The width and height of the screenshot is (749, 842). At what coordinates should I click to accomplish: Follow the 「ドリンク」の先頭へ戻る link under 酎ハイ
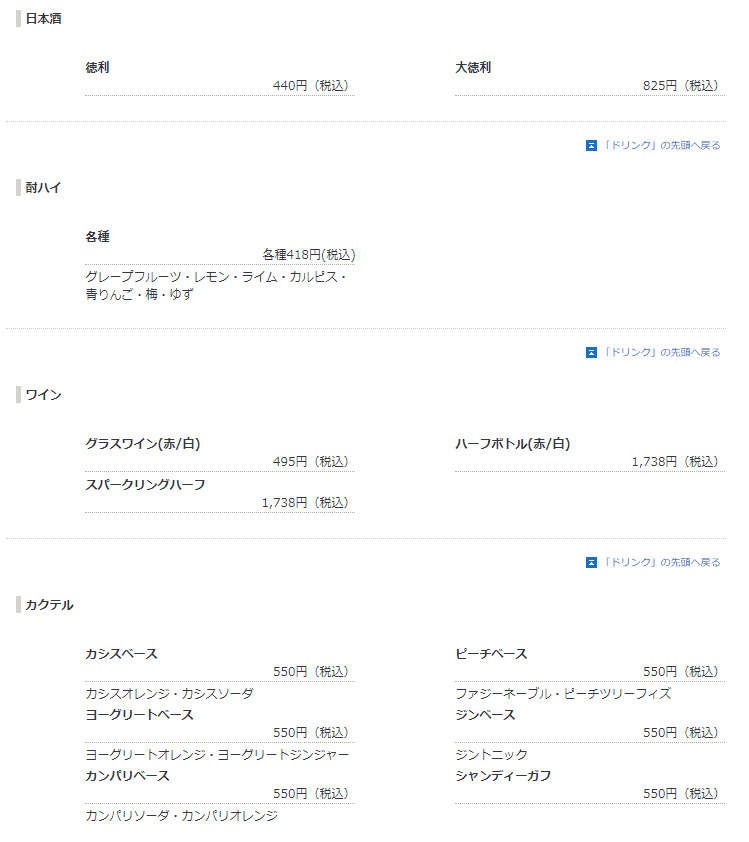[x=661, y=352]
